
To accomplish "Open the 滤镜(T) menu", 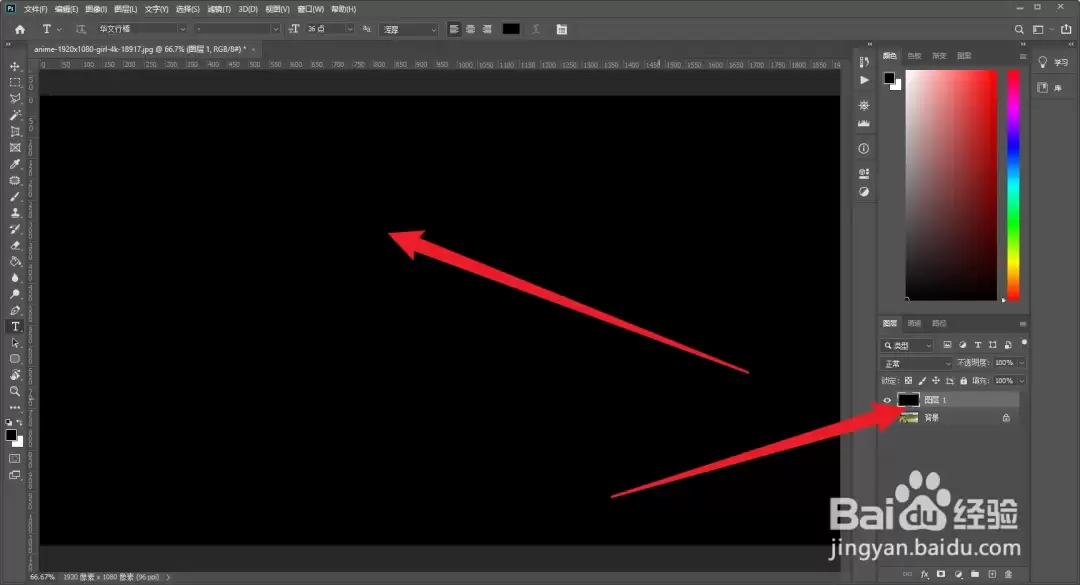I will pyautogui.click(x=219, y=9).
